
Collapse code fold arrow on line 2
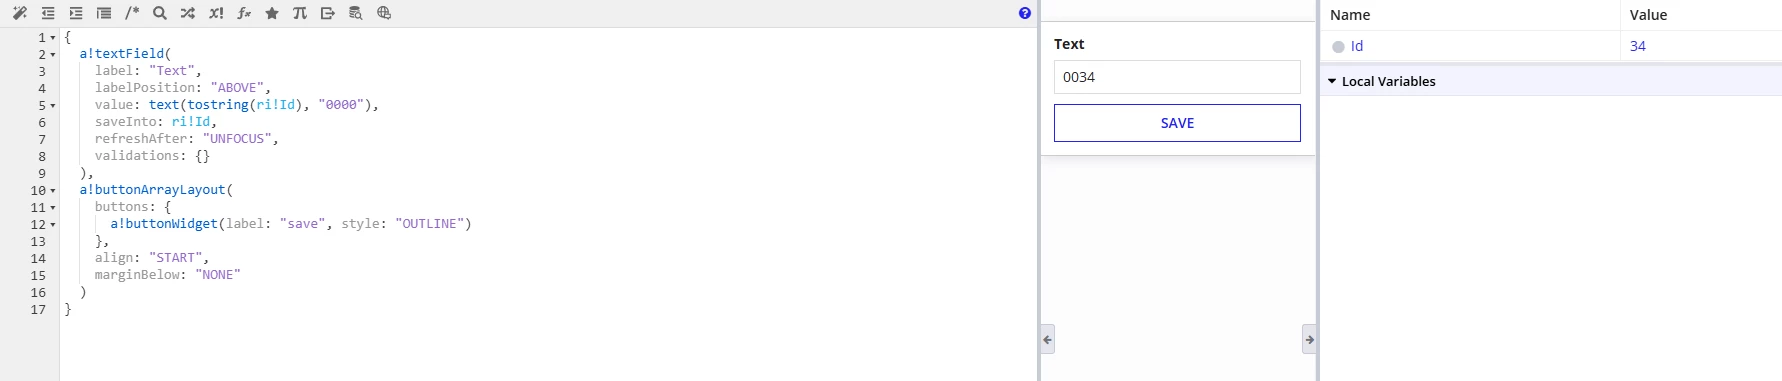[53, 55]
